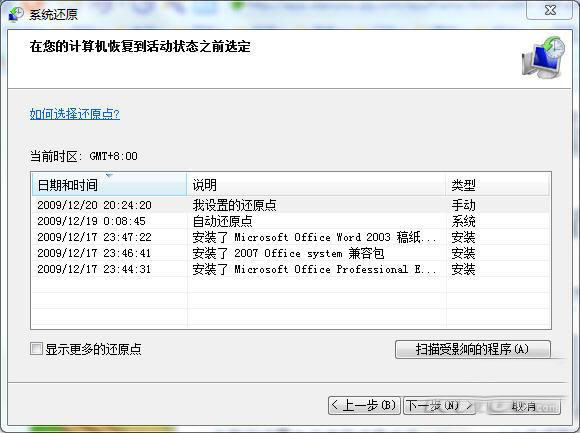This screenshot has width=580, height=433.
Task: Select the 自动还原点 restore point row
Action: [291, 221]
